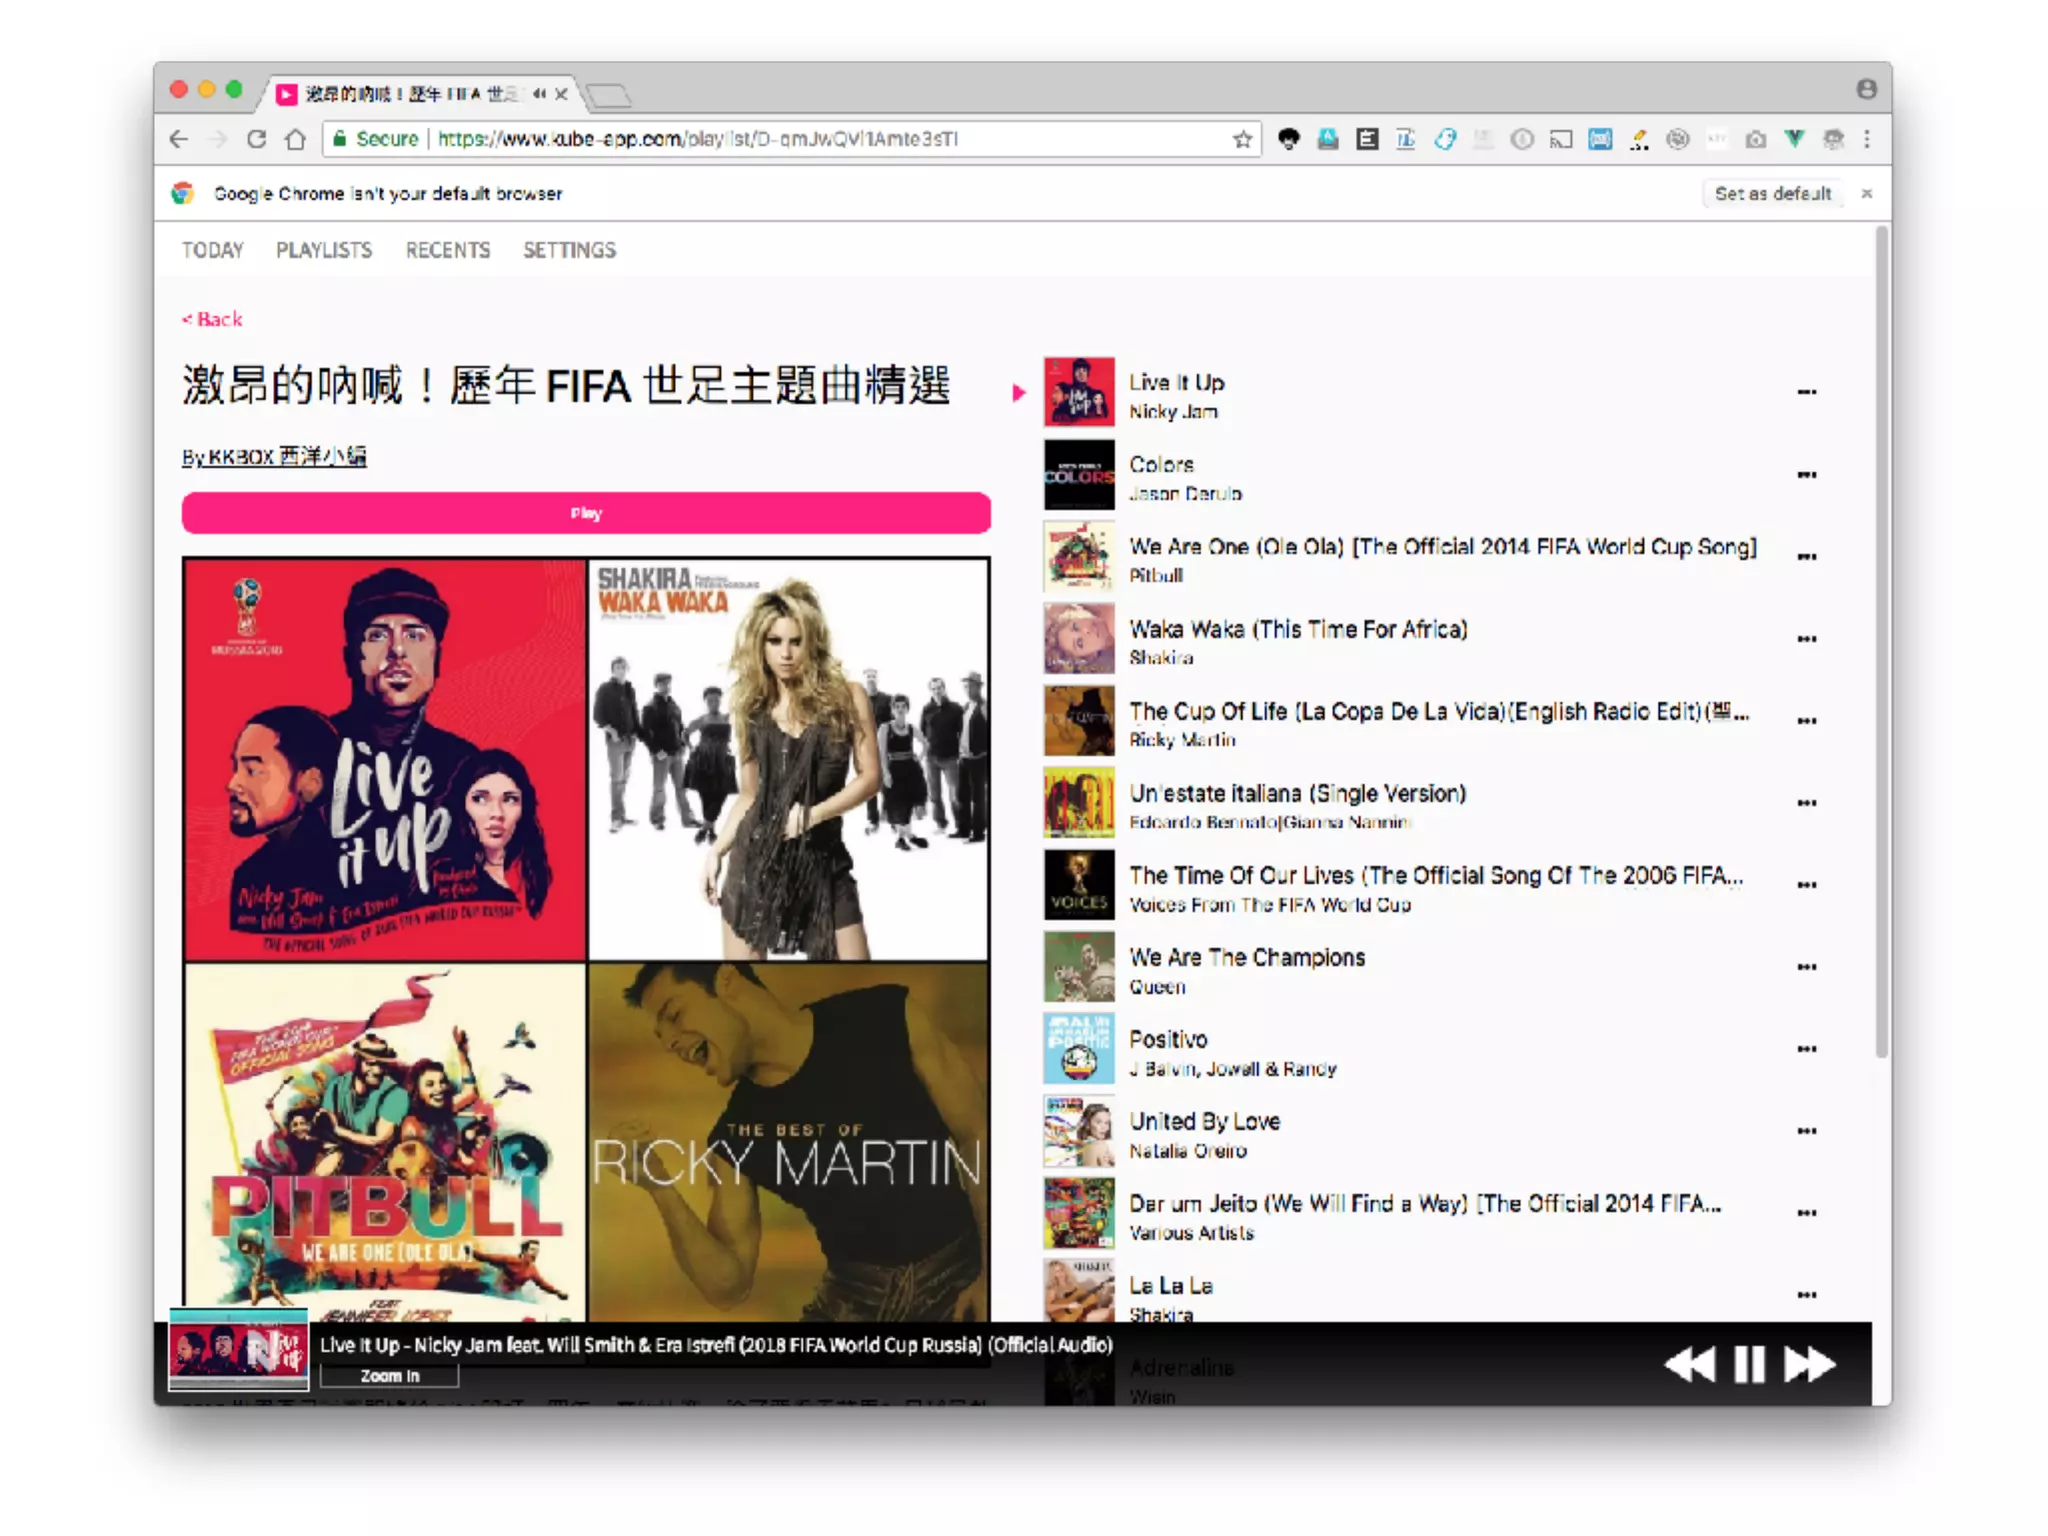This screenshot has height=1536, width=2048.
Task: Bookmark page with the star icon
Action: click(x=1242, y=139)
